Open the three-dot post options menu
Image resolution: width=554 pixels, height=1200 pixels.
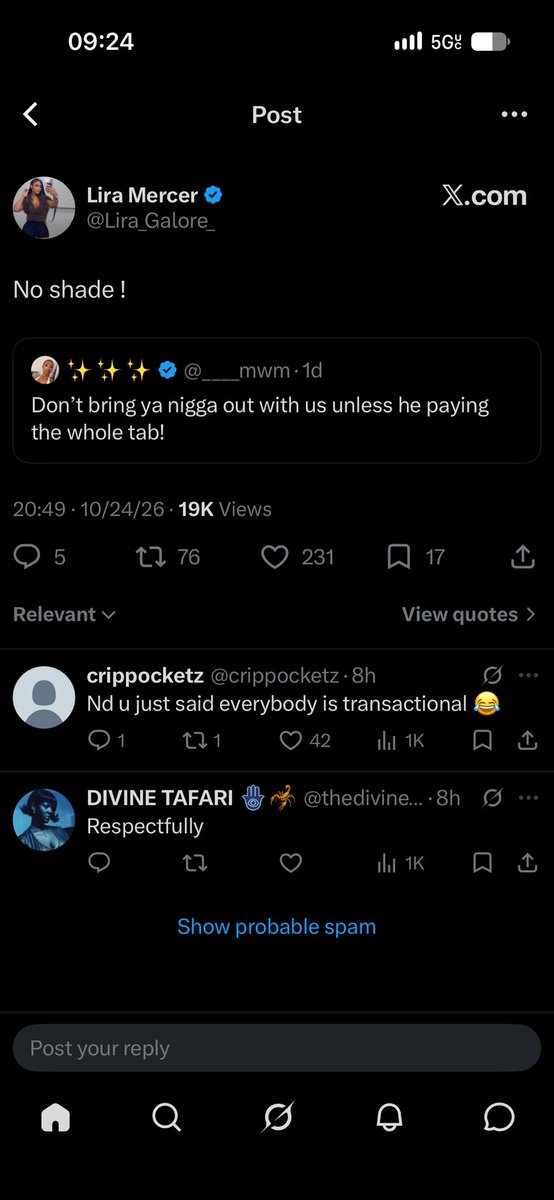513,115
